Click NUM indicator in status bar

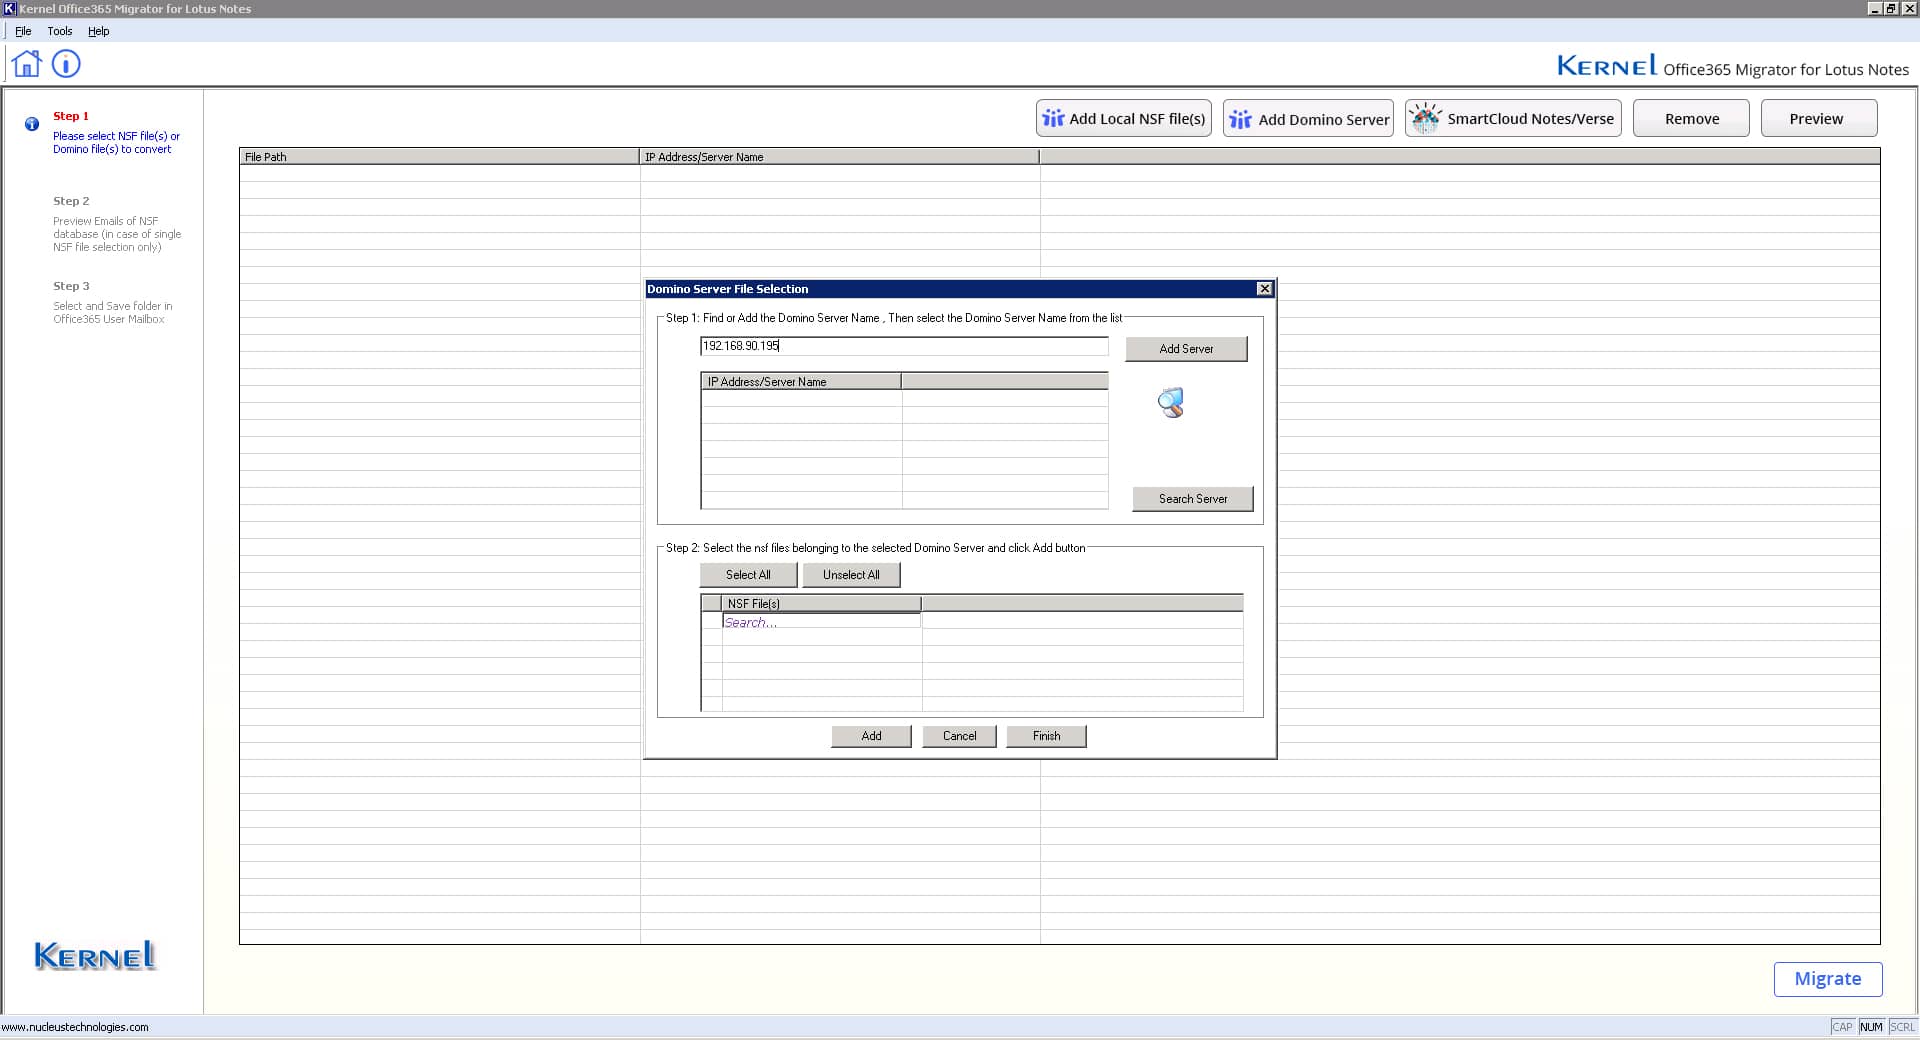1871,1027
